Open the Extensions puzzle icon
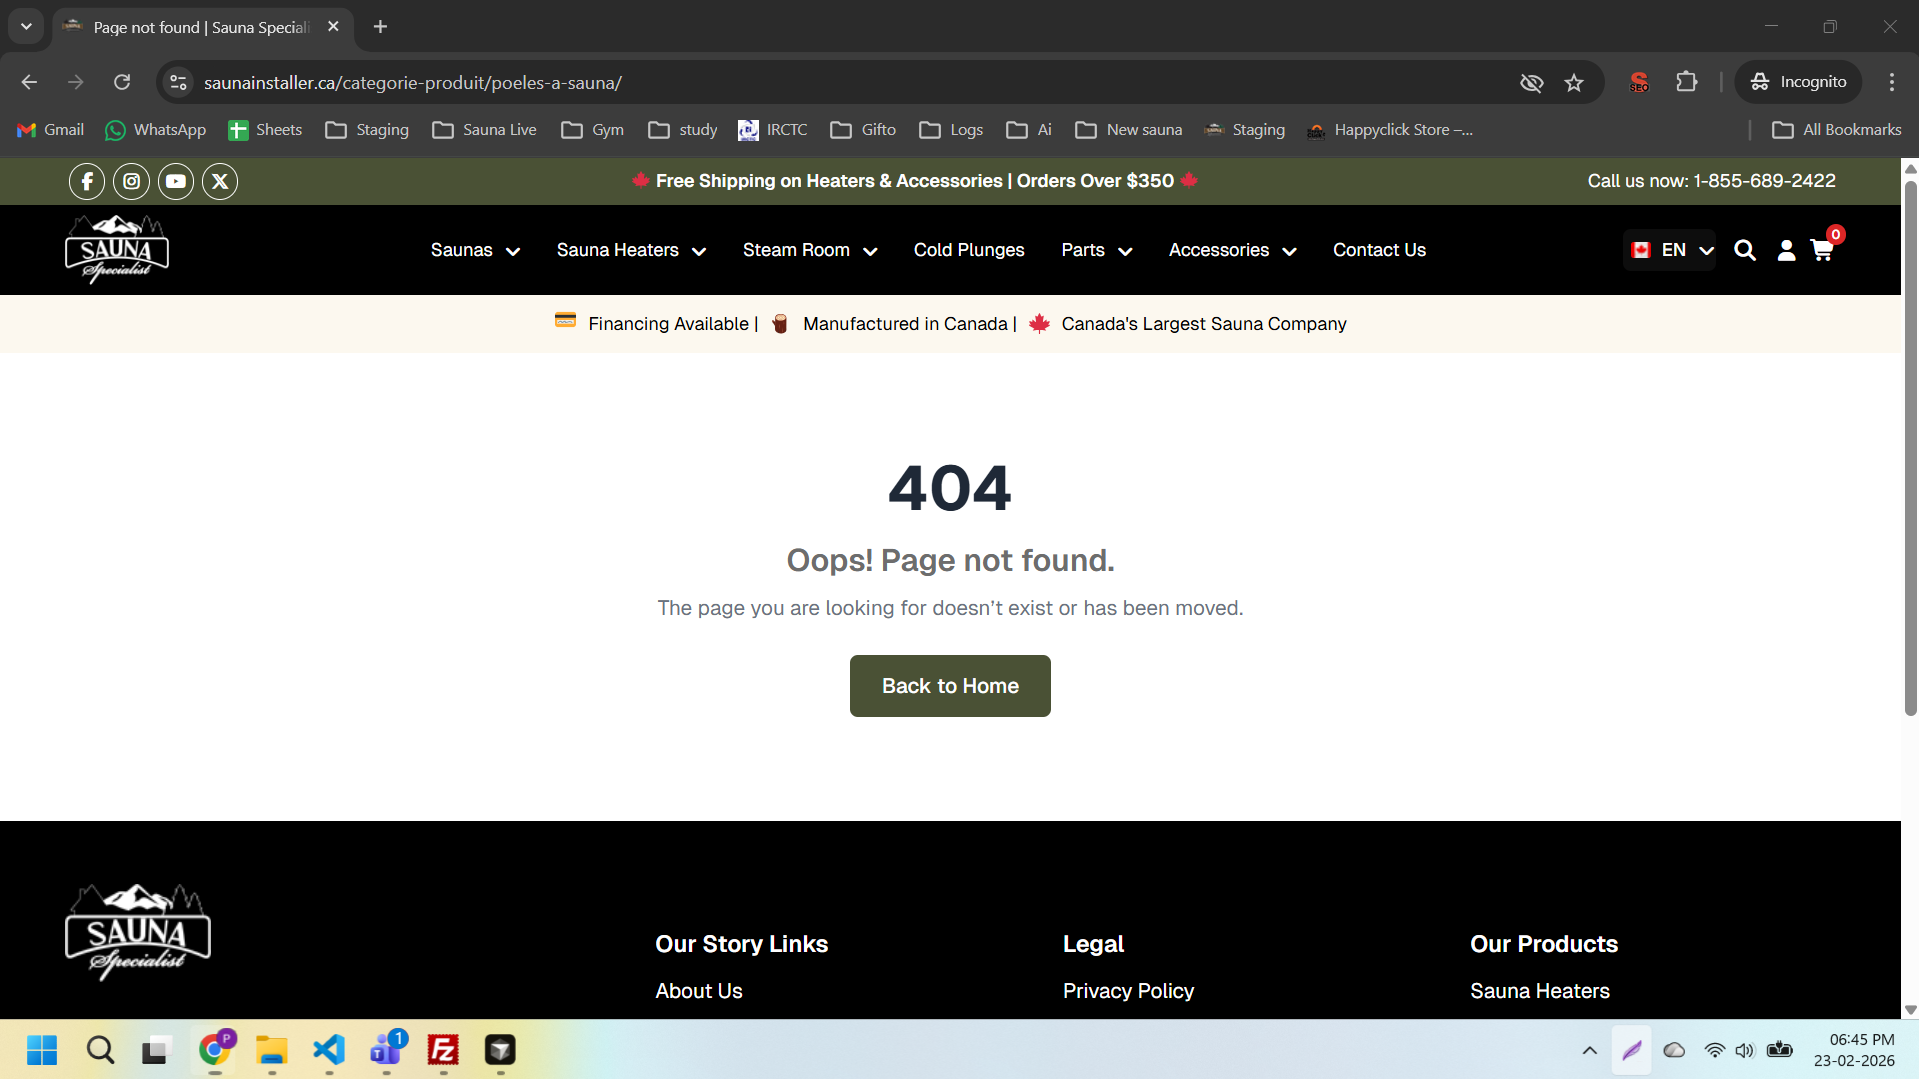Image resolution: width=1919 pixels, height=1079 pixels. point(1687,82)
